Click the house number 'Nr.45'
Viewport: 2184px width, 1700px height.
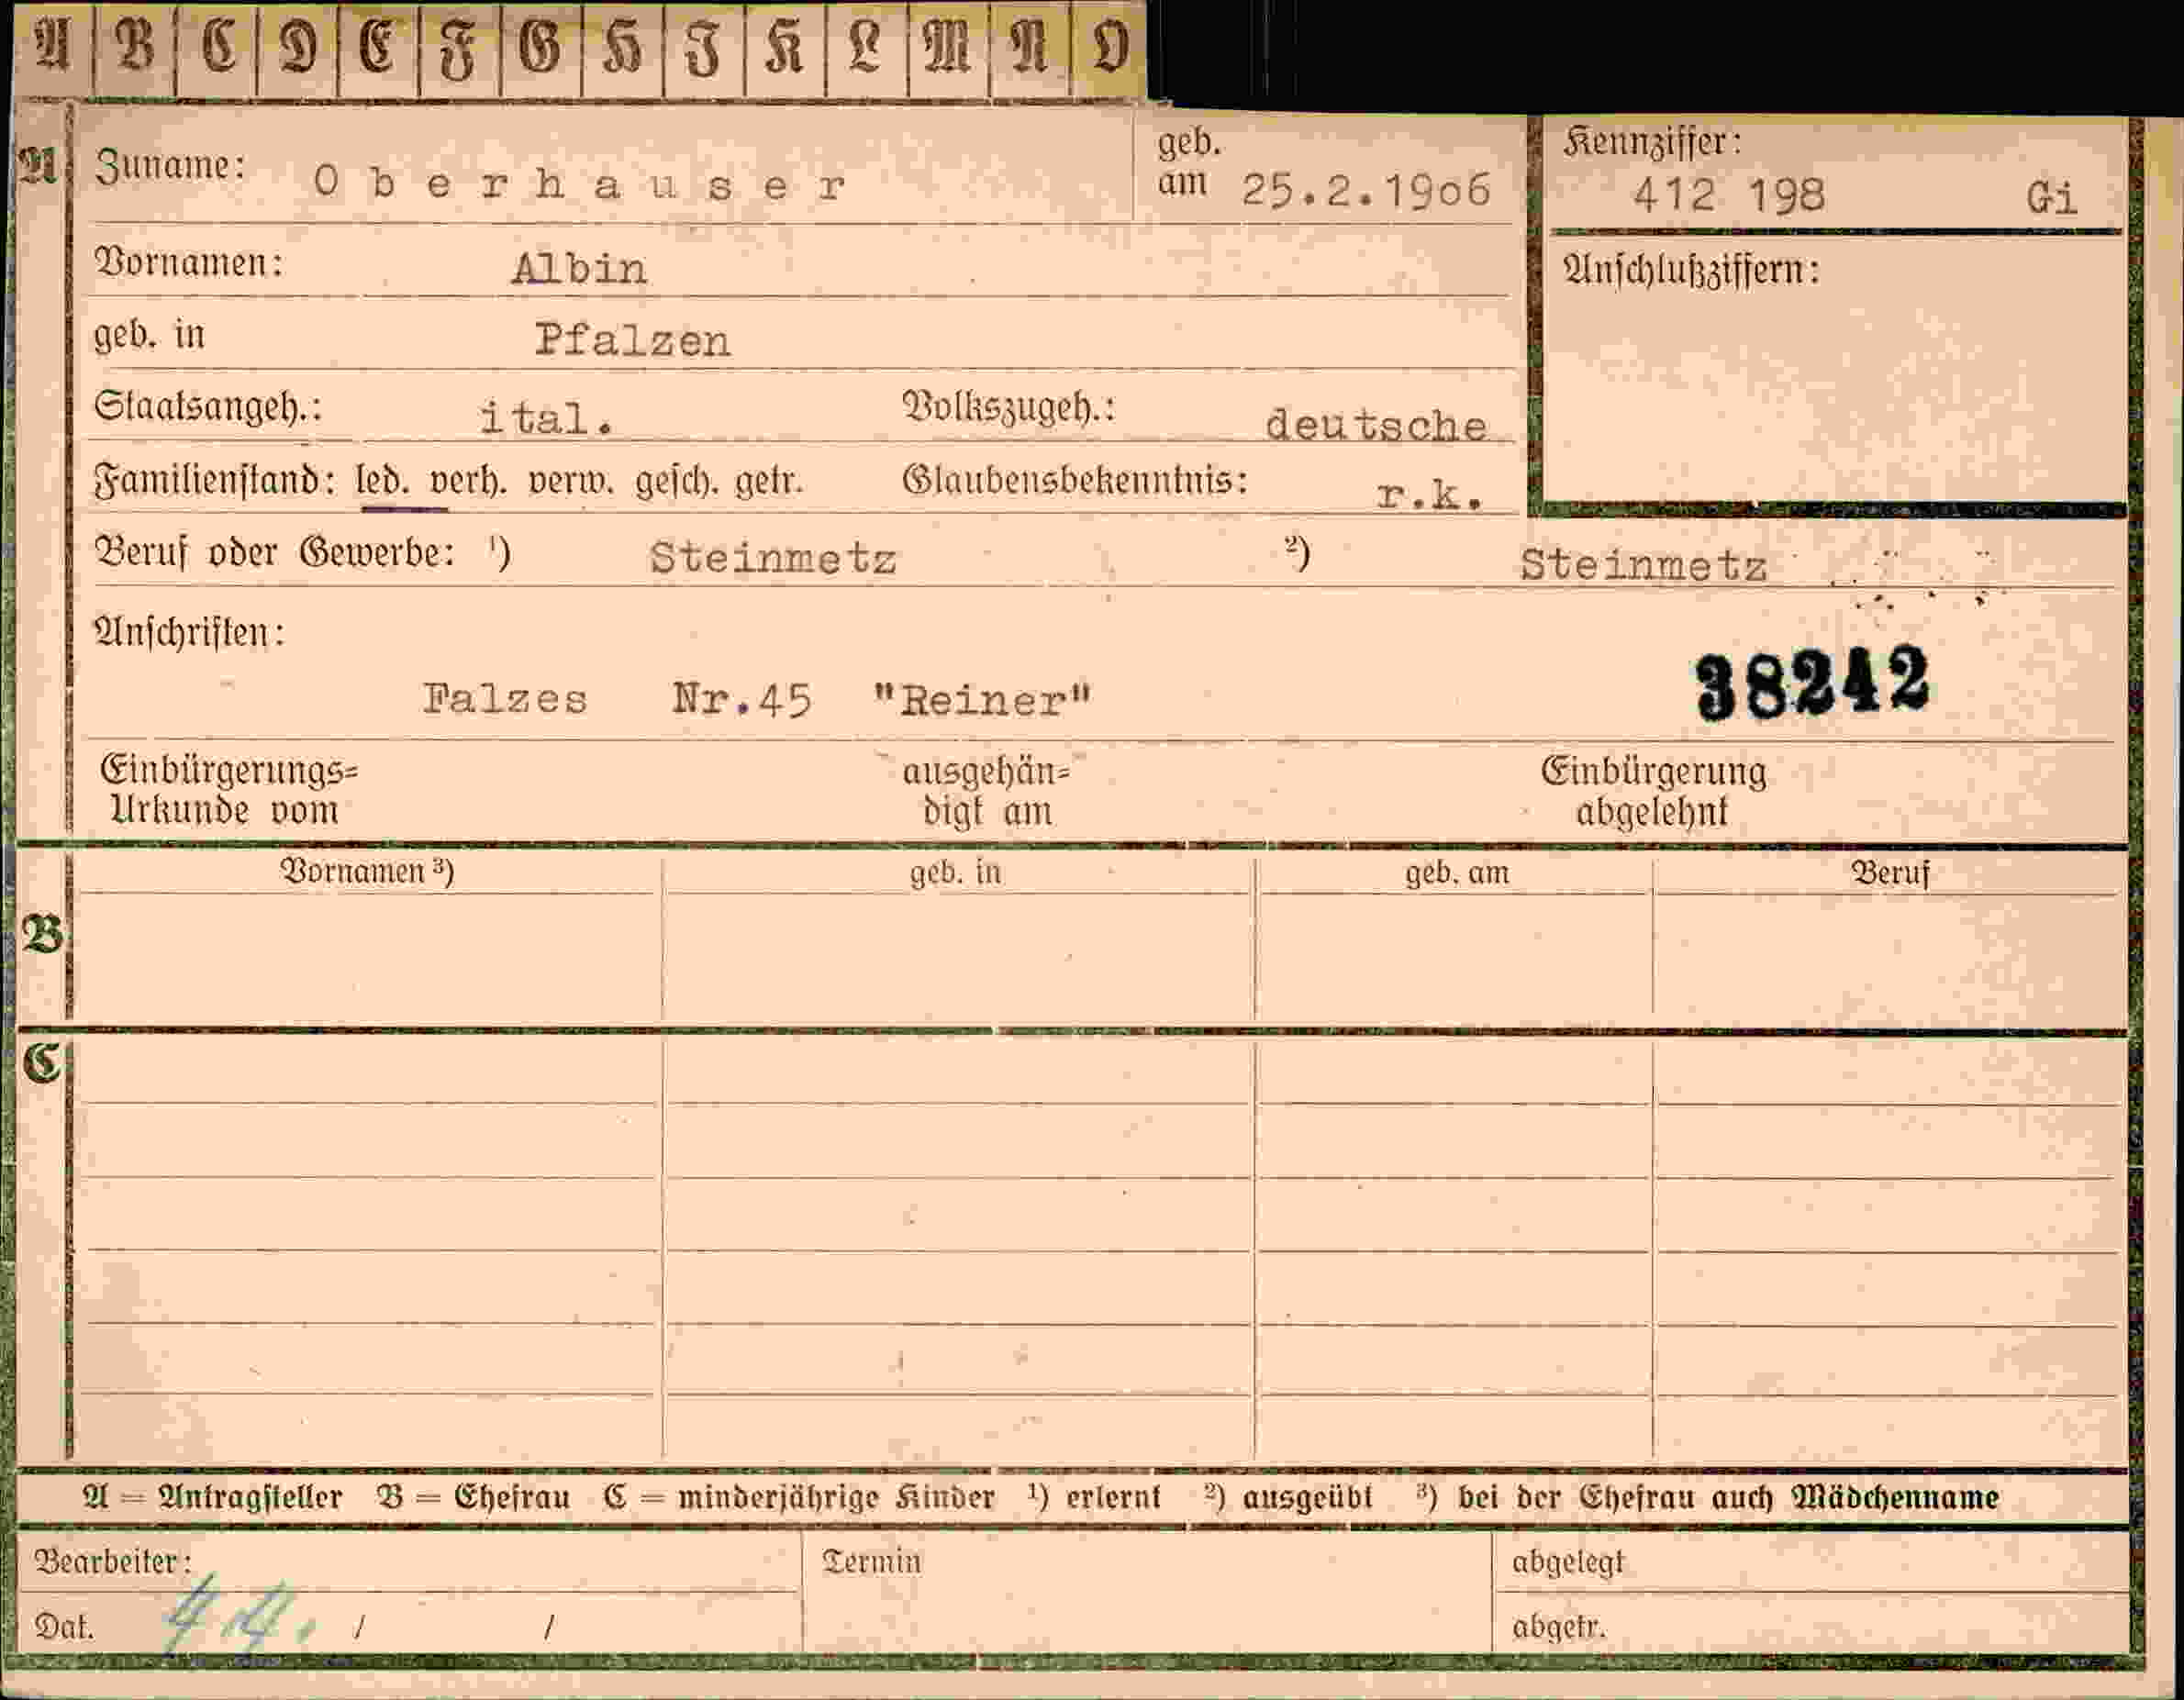click(x=742, y=699)
